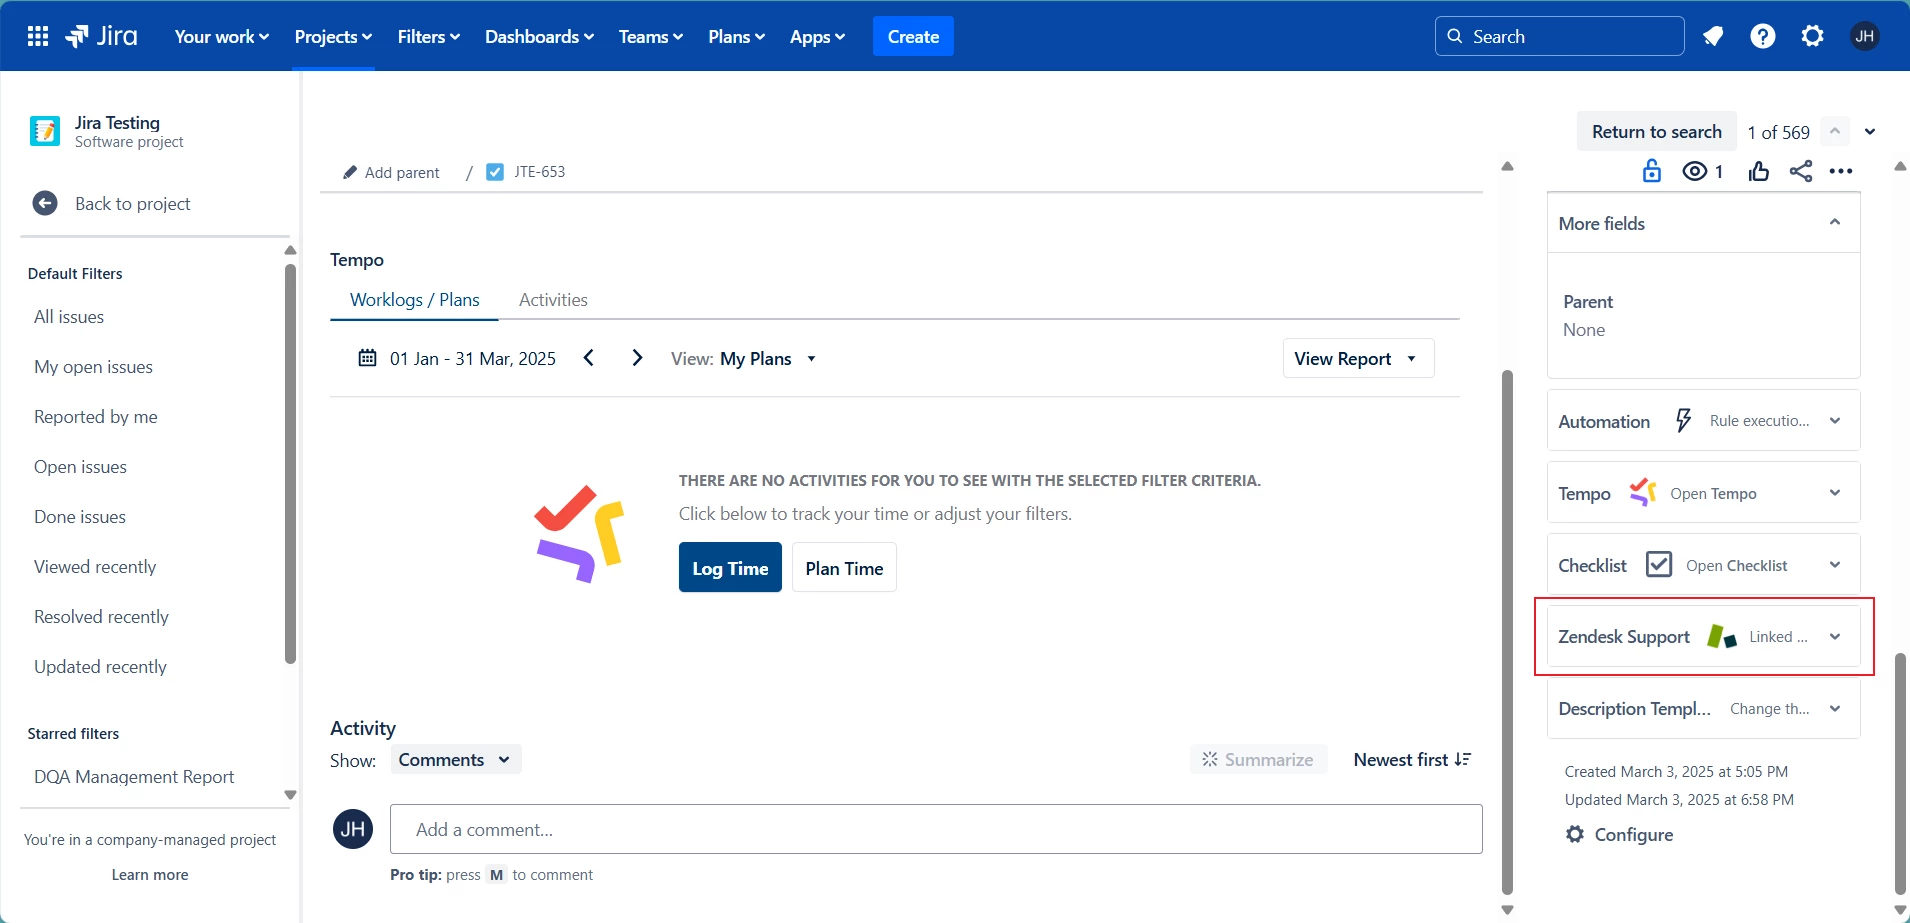The image size is (1910, 923).
Task: Open the Tempo calendar date picker icon
Action: point(367,358)
